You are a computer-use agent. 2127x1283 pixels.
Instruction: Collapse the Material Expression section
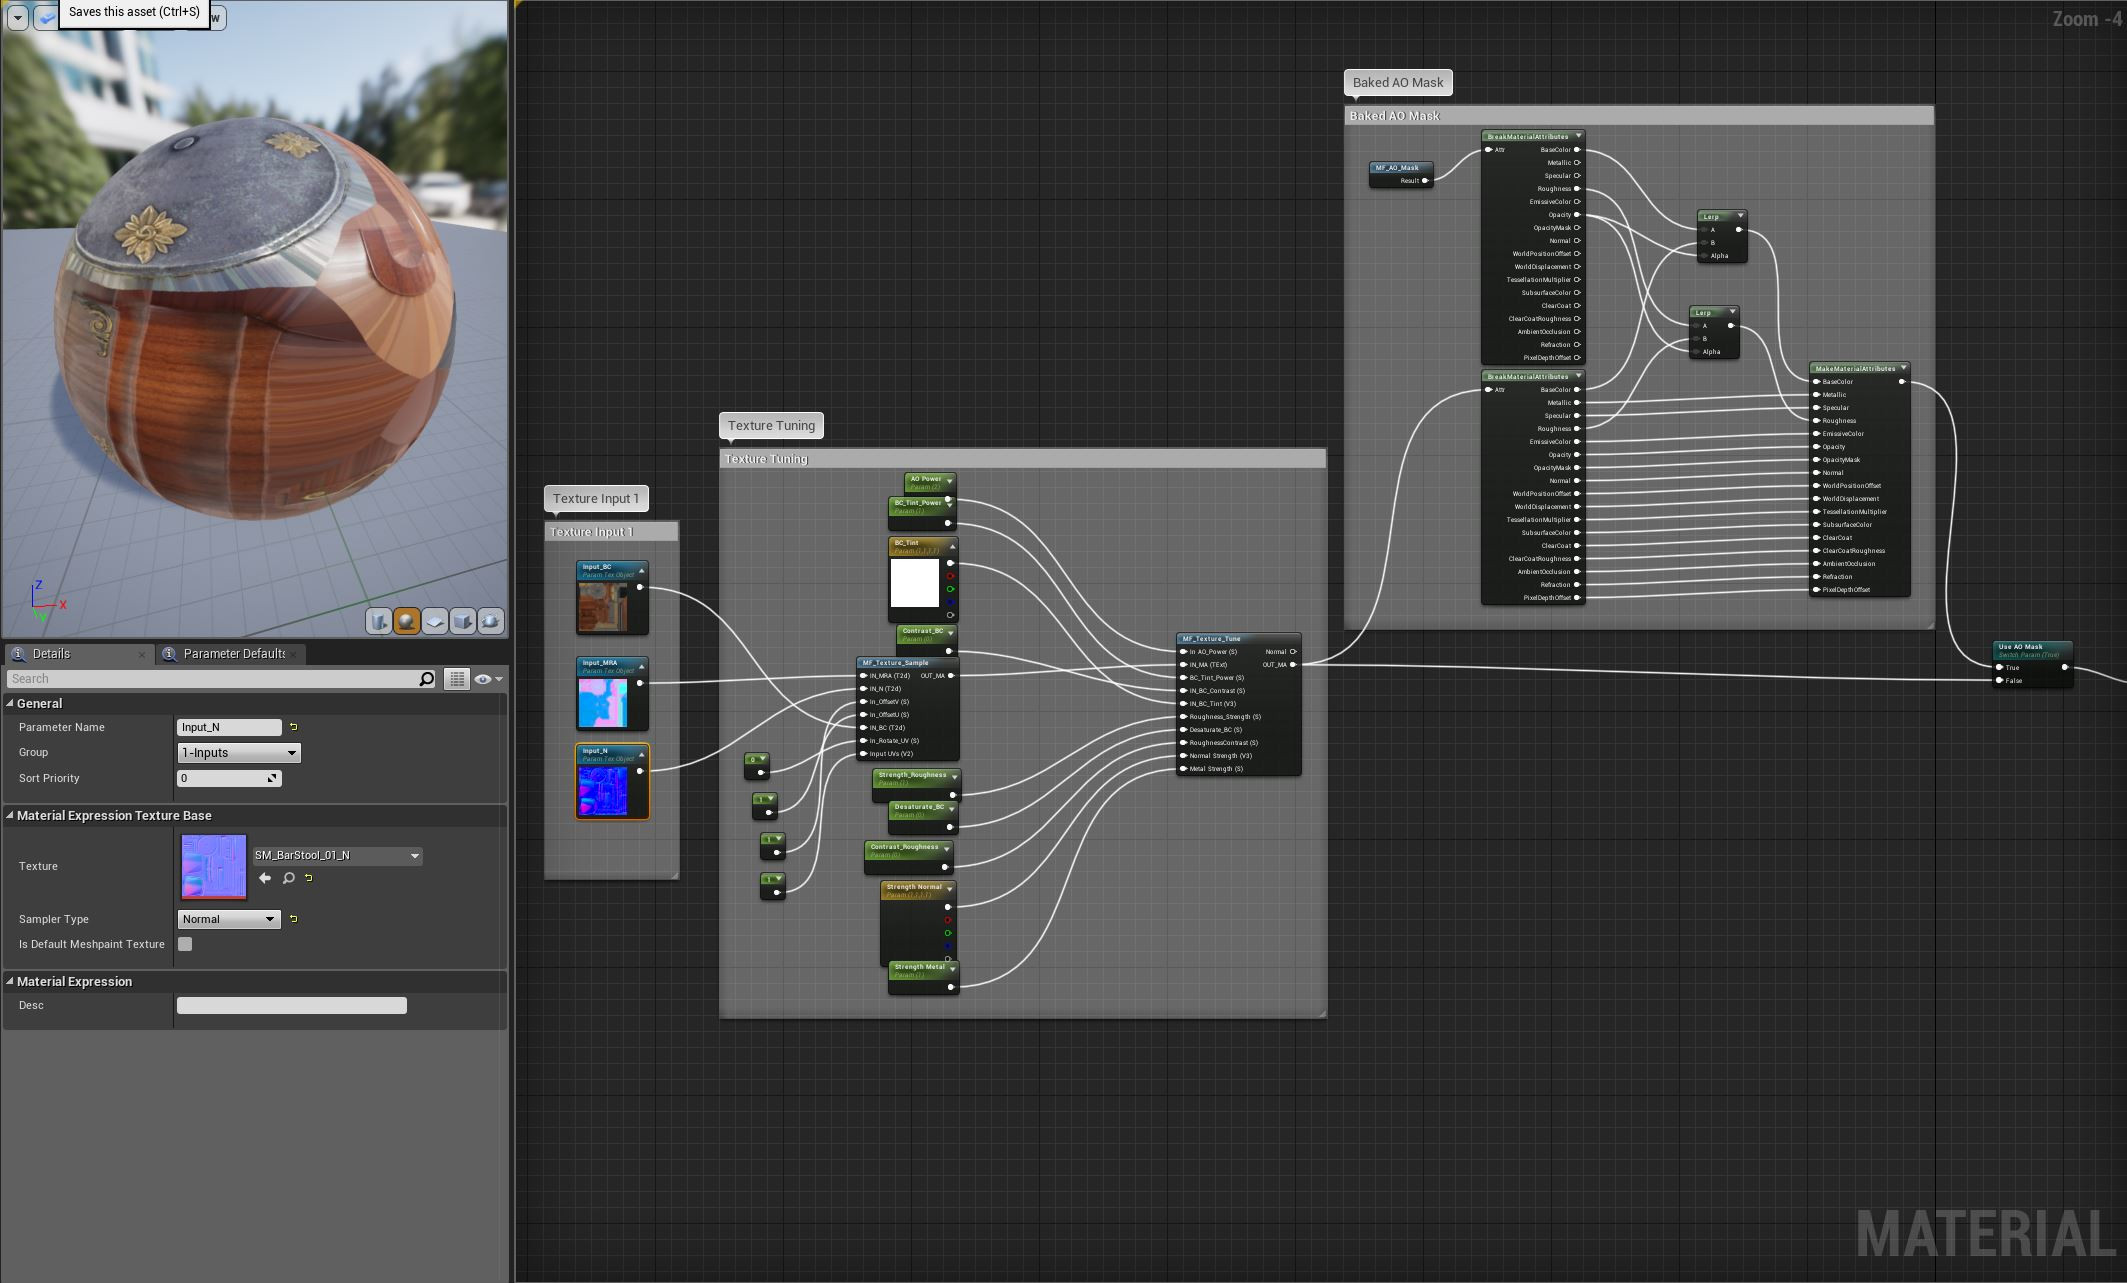[x=10, y=982]
